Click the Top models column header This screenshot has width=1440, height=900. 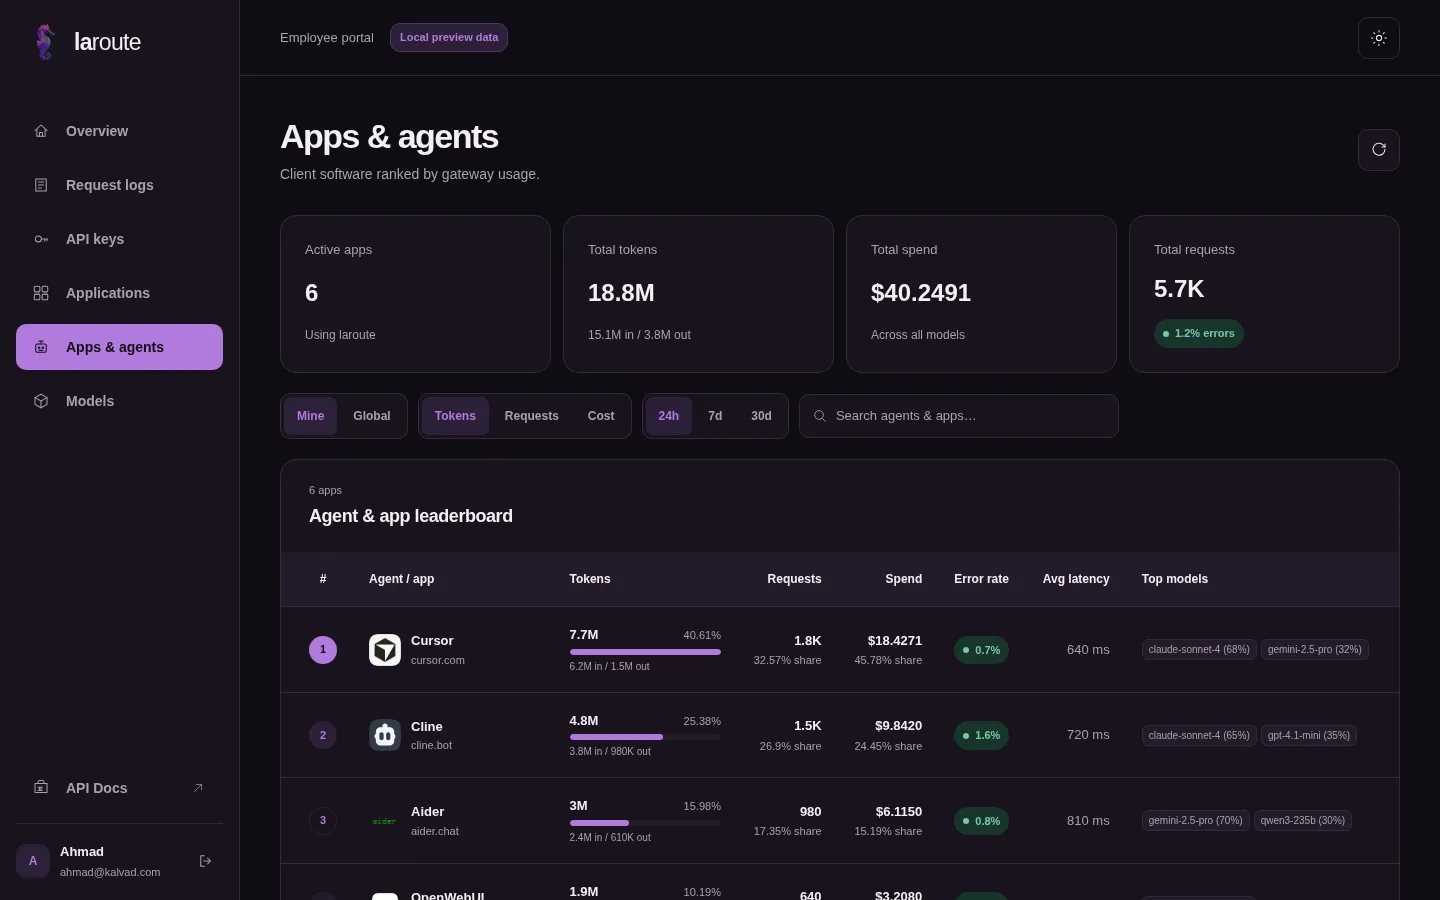coord(1175,579)
